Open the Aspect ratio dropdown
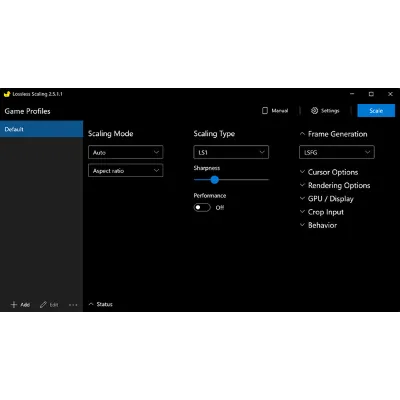400x400 pixels. 126,171
